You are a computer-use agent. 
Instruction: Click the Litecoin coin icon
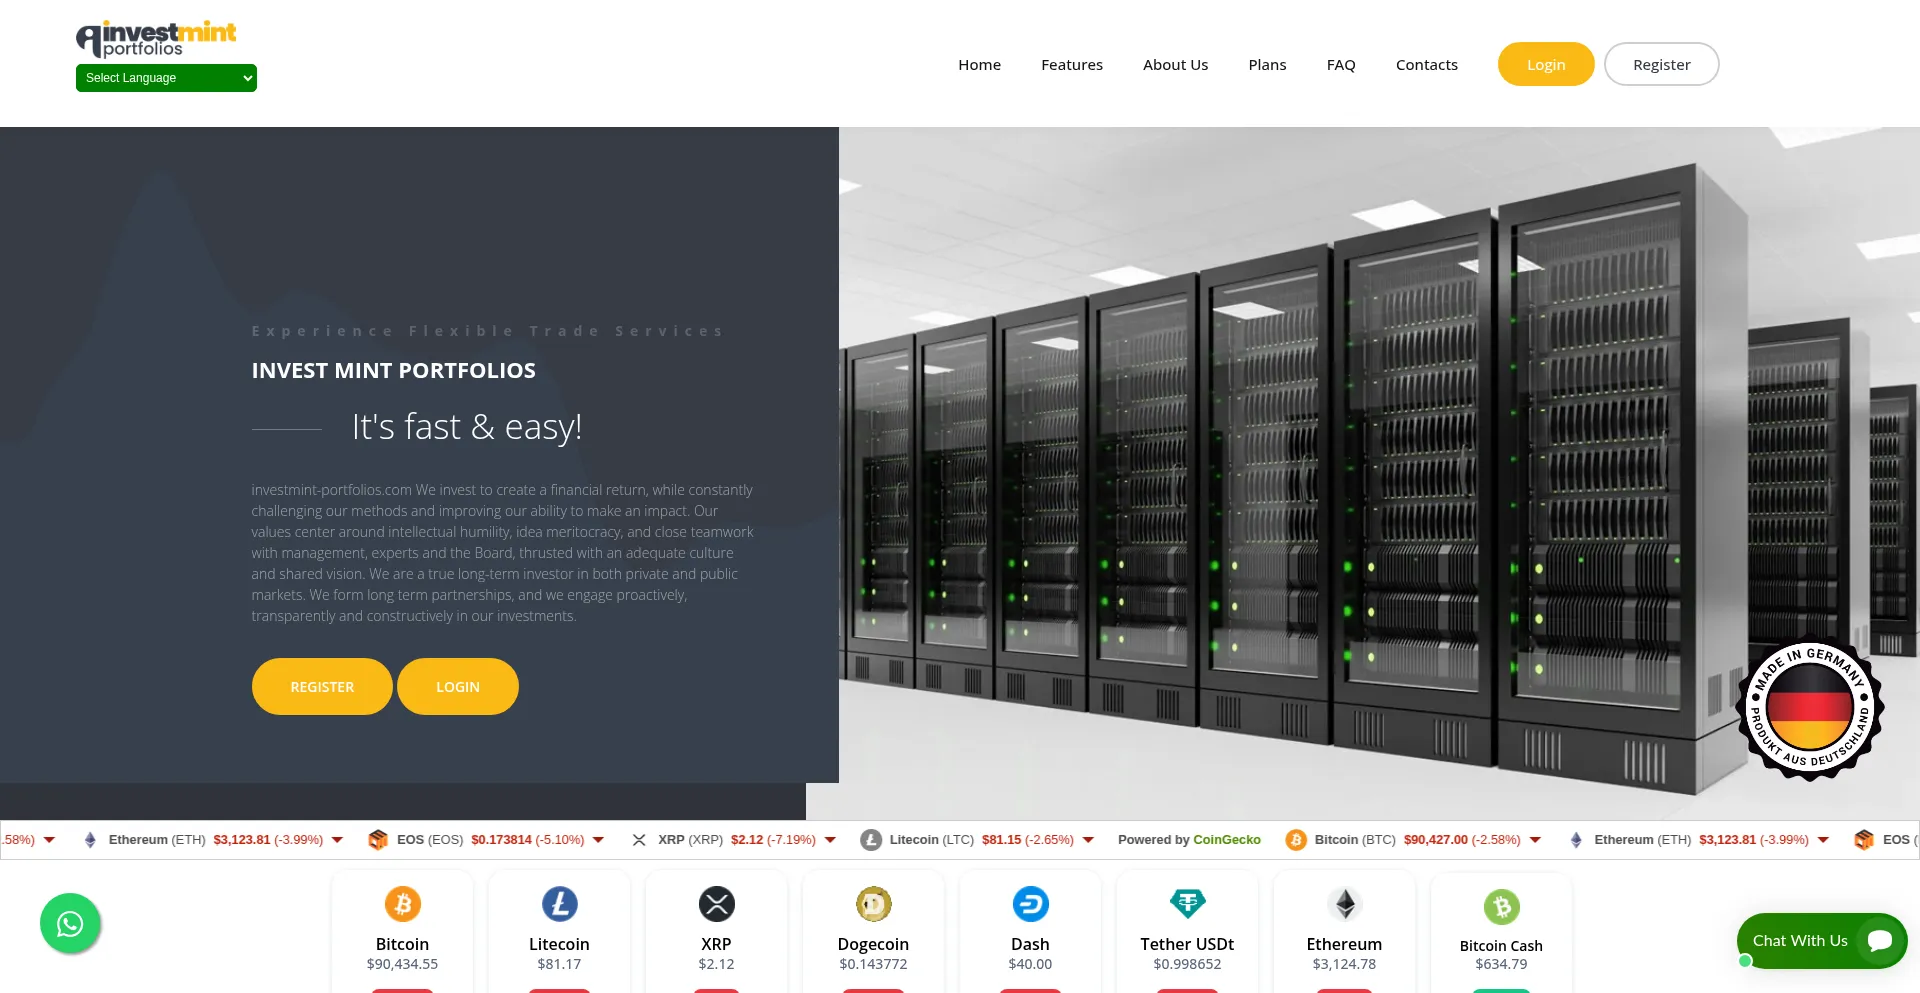pyautogui.click(x=559, y=903)
